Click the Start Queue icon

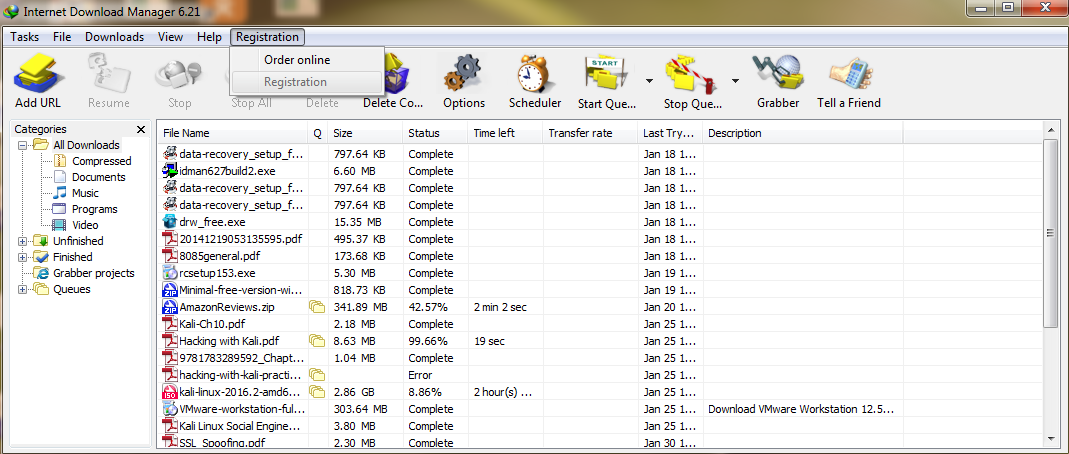click(x=607, y=74)
